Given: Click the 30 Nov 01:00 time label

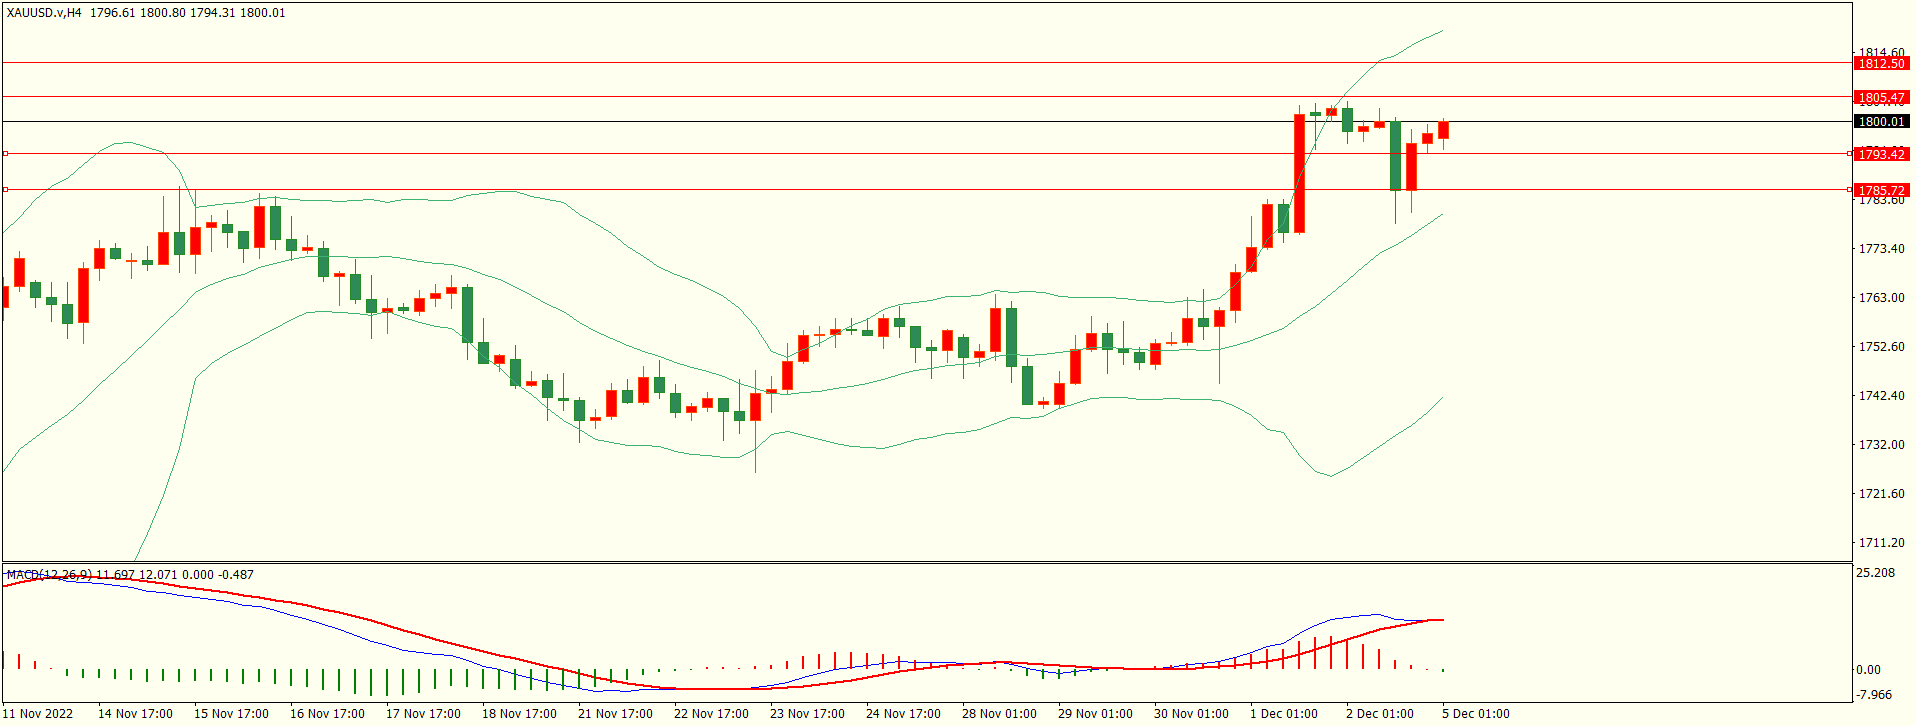Looking at the screenshot, I should tap(1191, 714).
